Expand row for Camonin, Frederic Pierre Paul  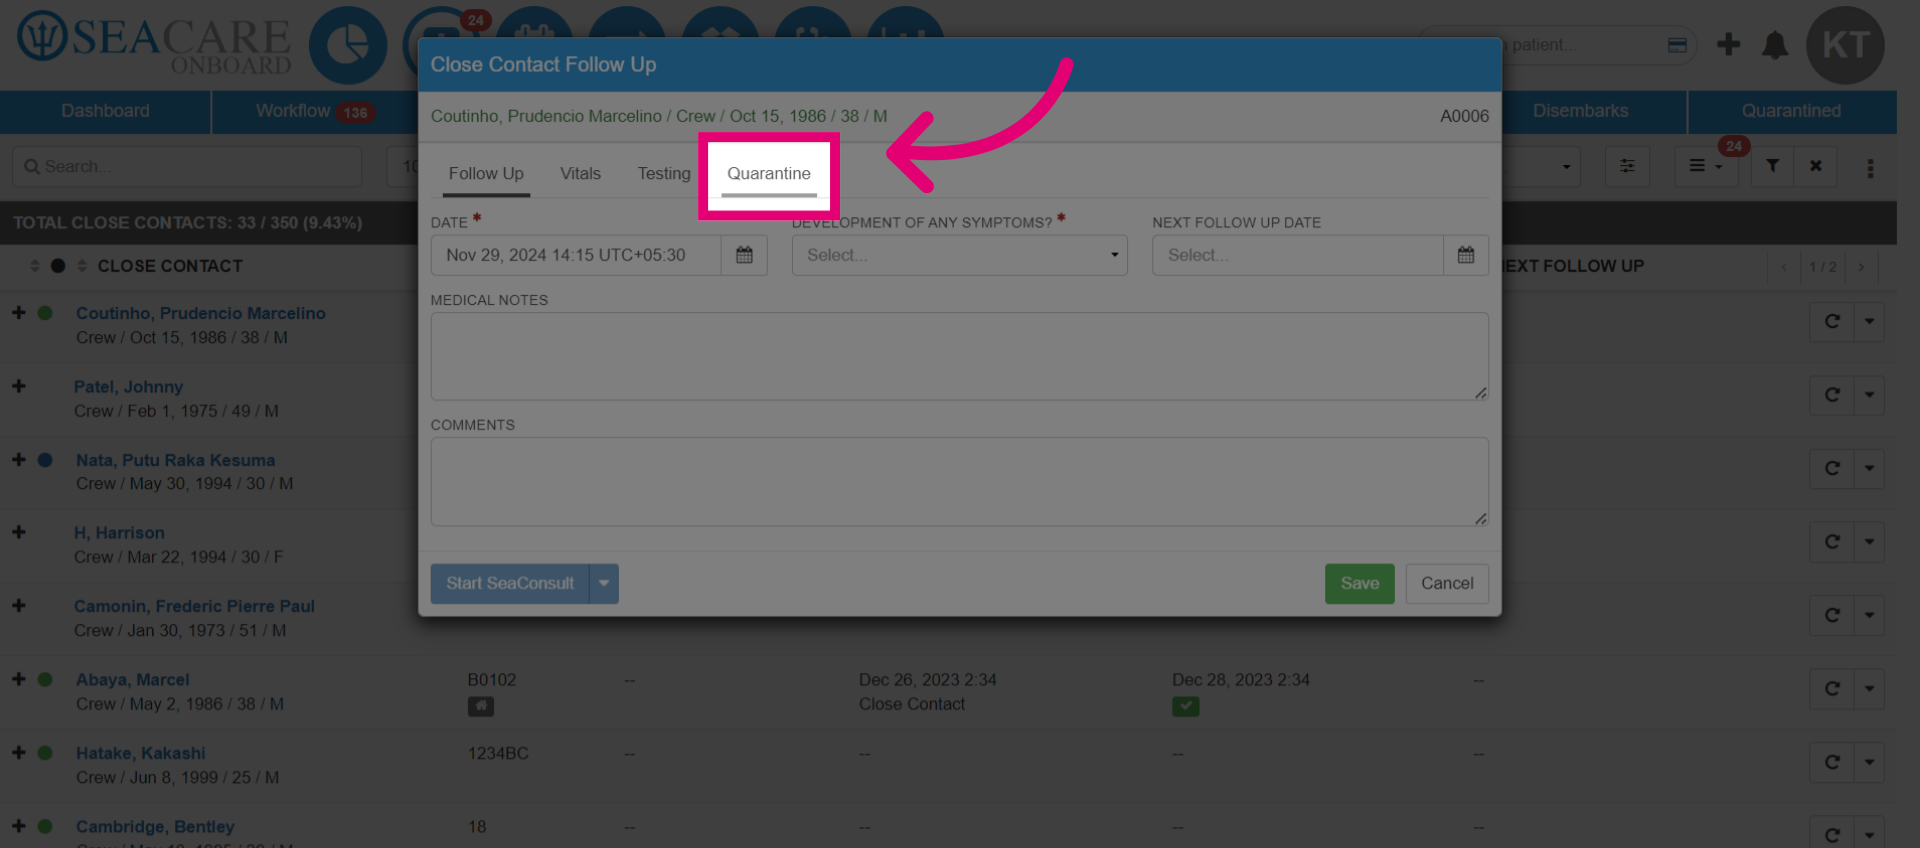18,606
